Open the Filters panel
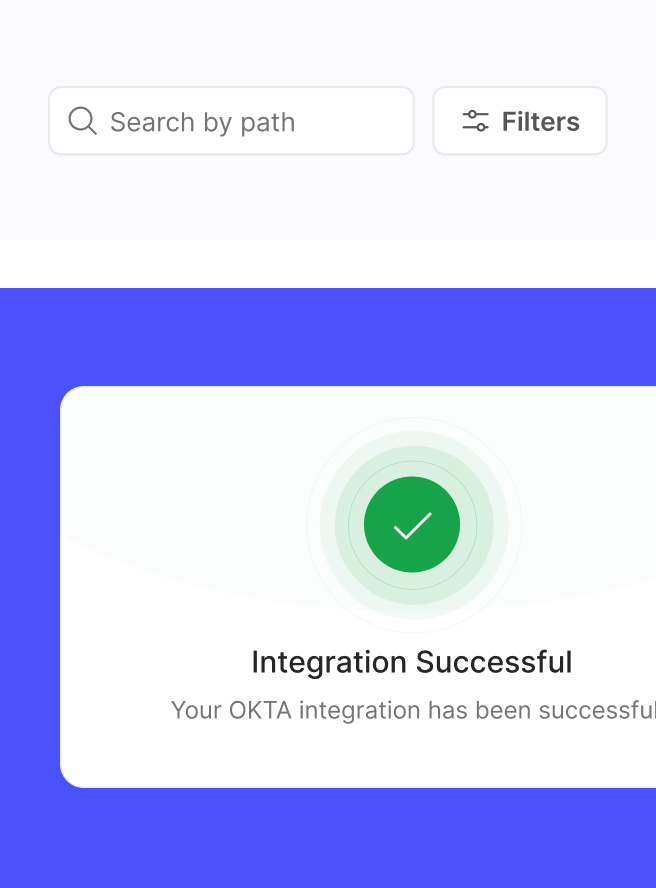 point(519,121)
